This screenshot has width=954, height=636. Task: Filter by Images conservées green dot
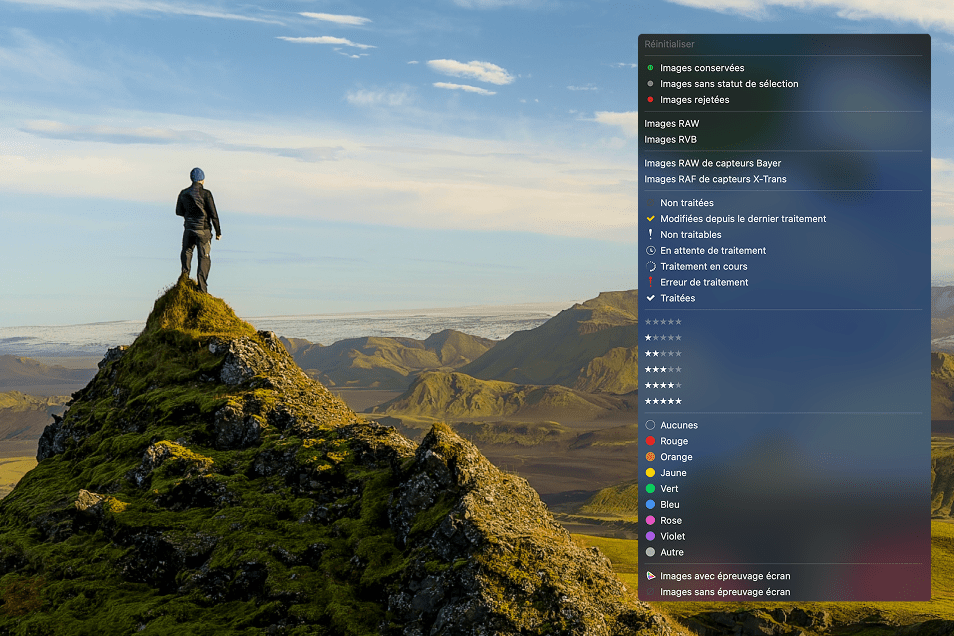pos(650,68)
